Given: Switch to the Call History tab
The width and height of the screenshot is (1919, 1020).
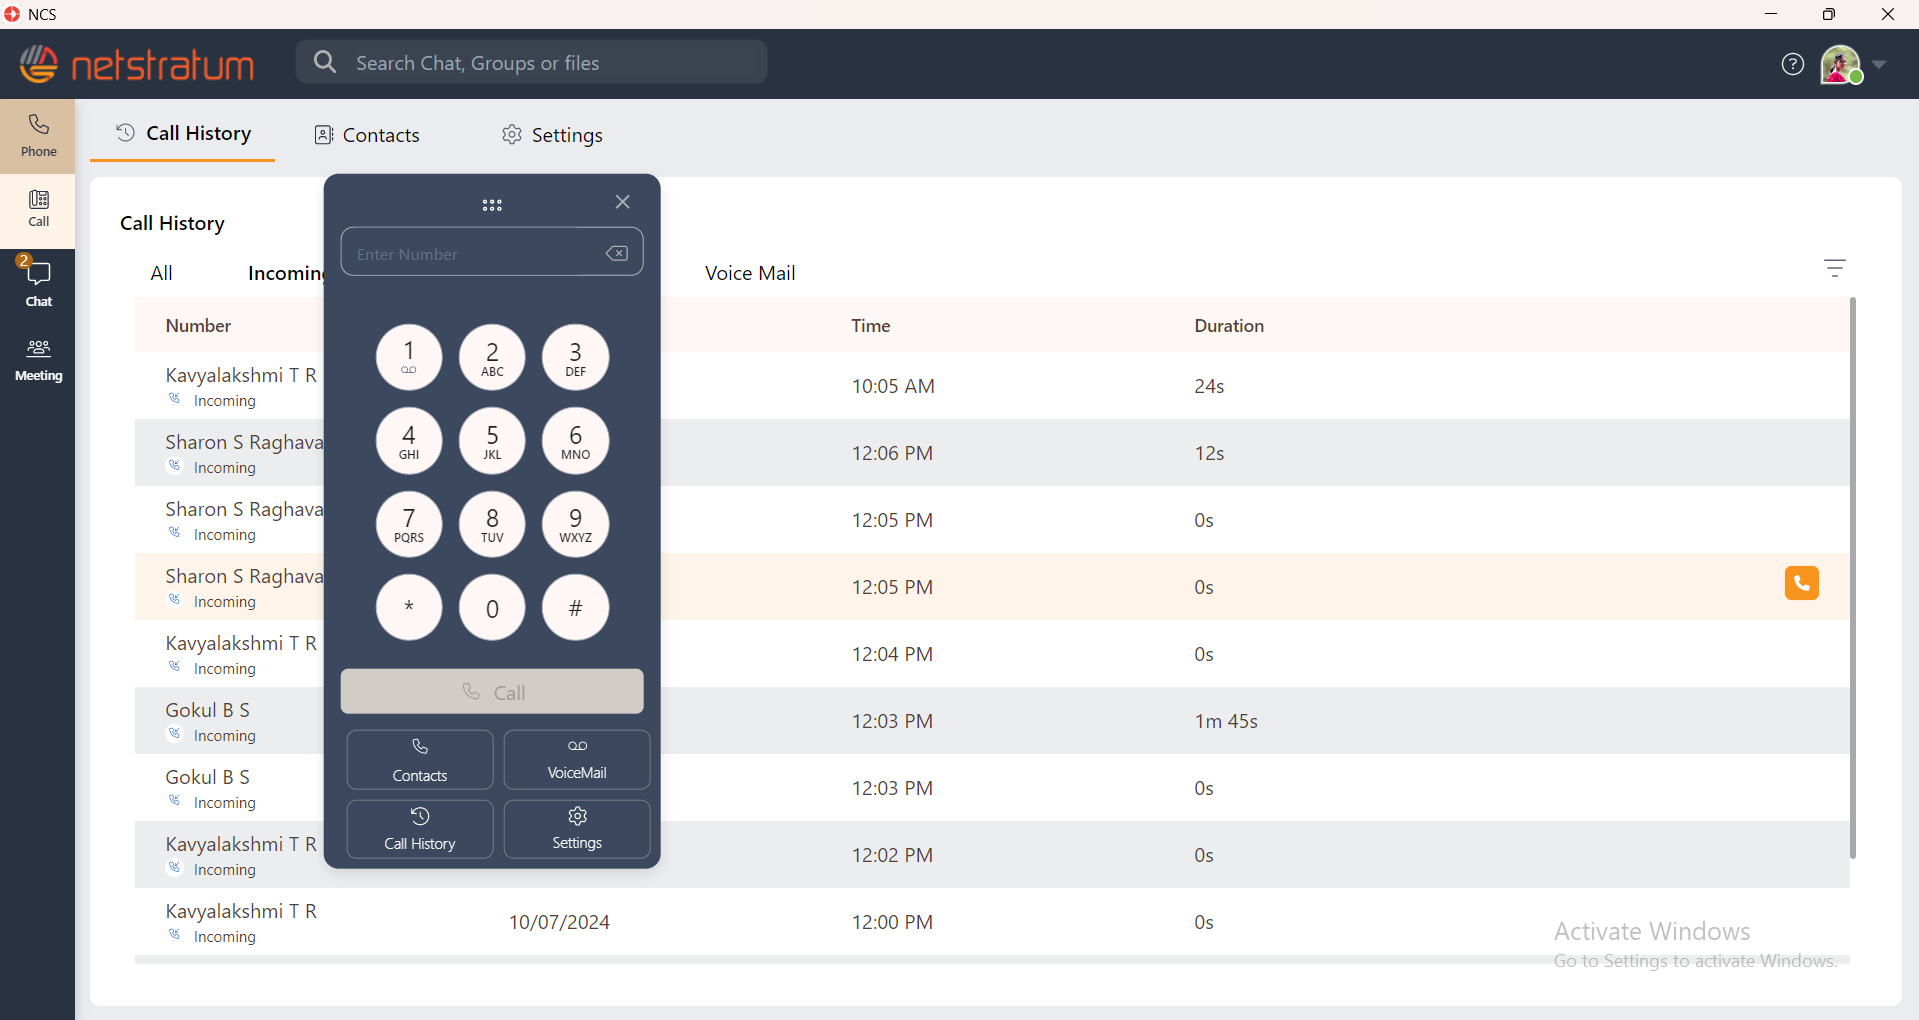Looking at the screenshot, I should coord(183,134).
